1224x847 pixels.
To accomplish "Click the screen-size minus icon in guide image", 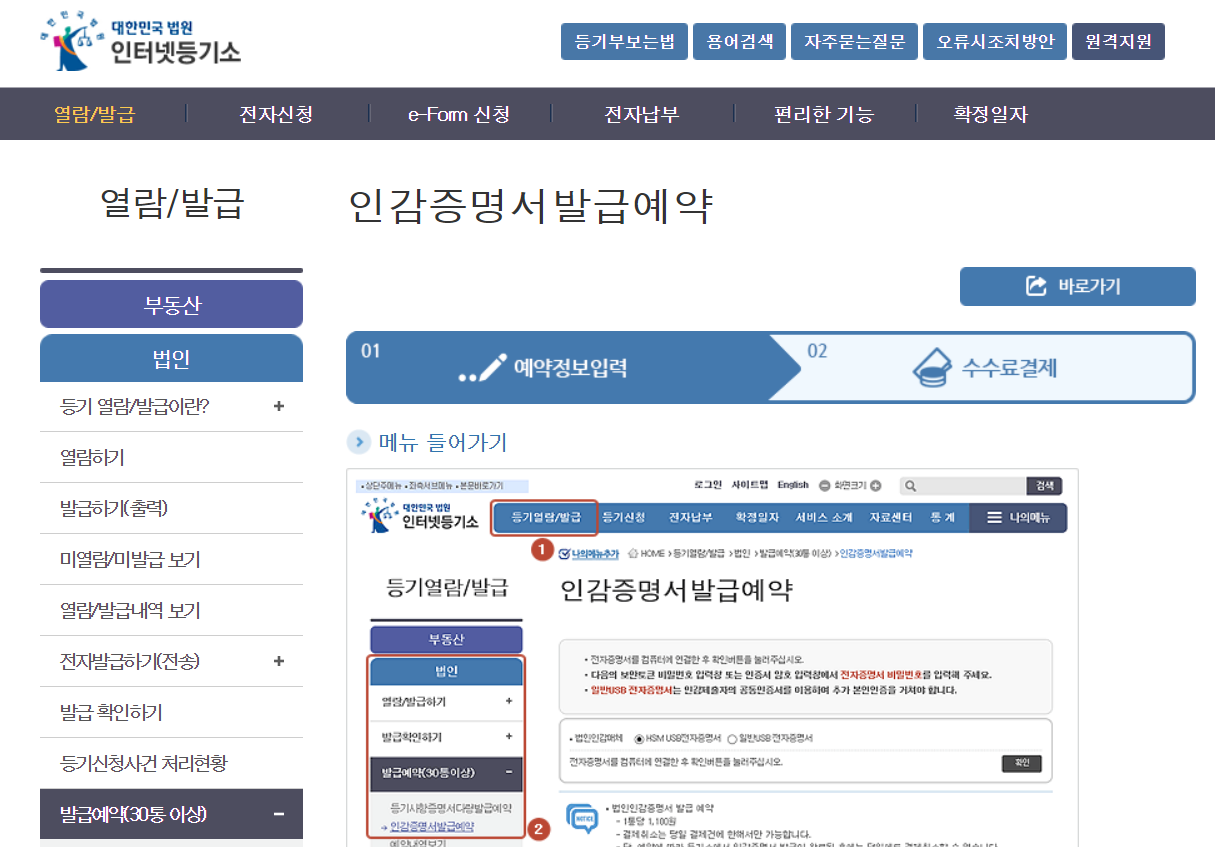I will tap(825, 486).
